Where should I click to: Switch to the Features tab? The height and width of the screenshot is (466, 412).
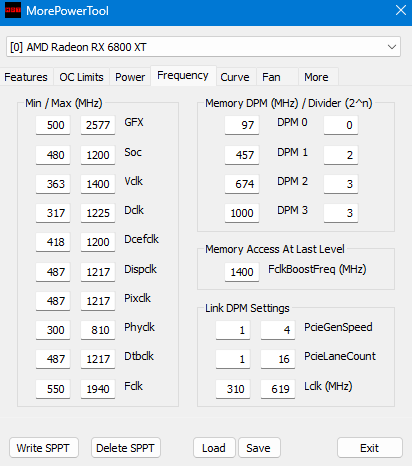(26, 77)
